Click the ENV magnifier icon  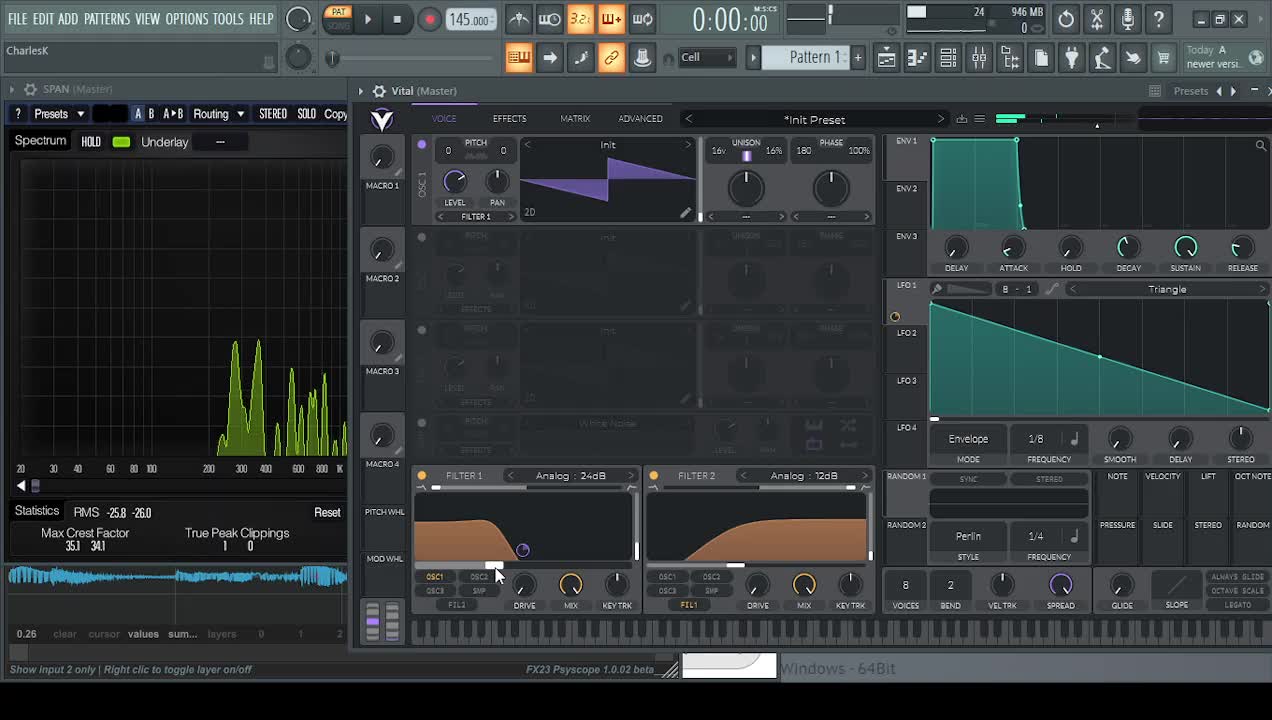click(x=1260, y=146)
